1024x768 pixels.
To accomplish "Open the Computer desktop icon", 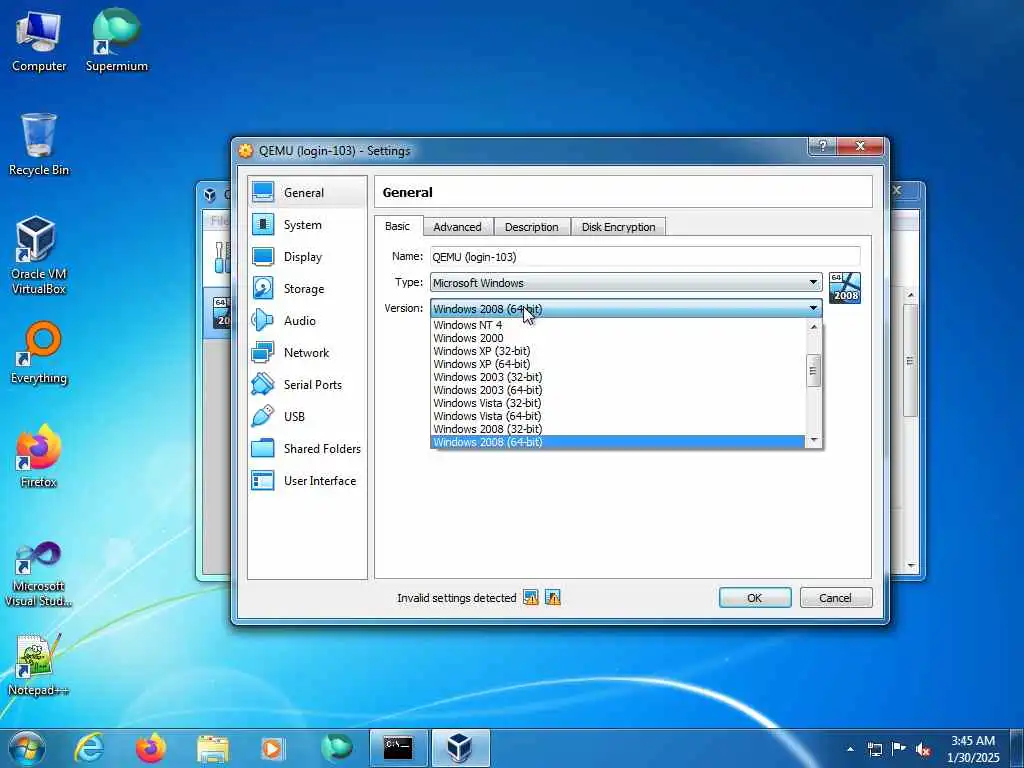I will tap(39, 42).
